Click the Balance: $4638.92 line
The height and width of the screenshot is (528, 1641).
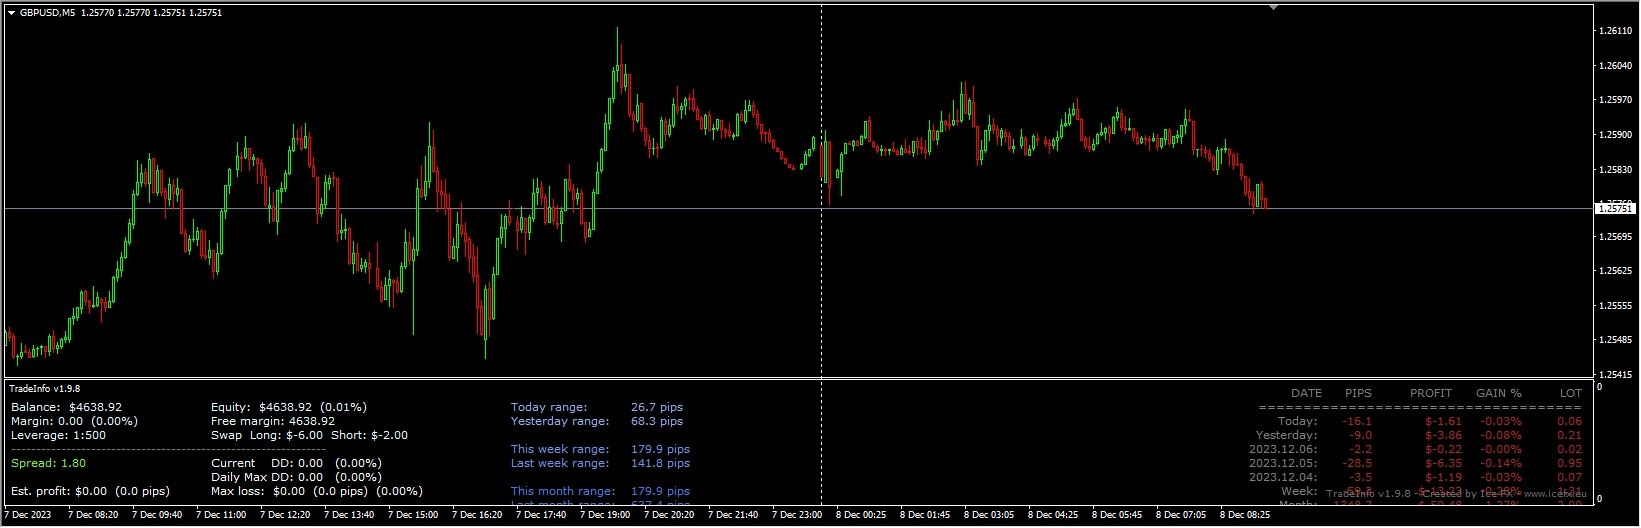(67, 408)
